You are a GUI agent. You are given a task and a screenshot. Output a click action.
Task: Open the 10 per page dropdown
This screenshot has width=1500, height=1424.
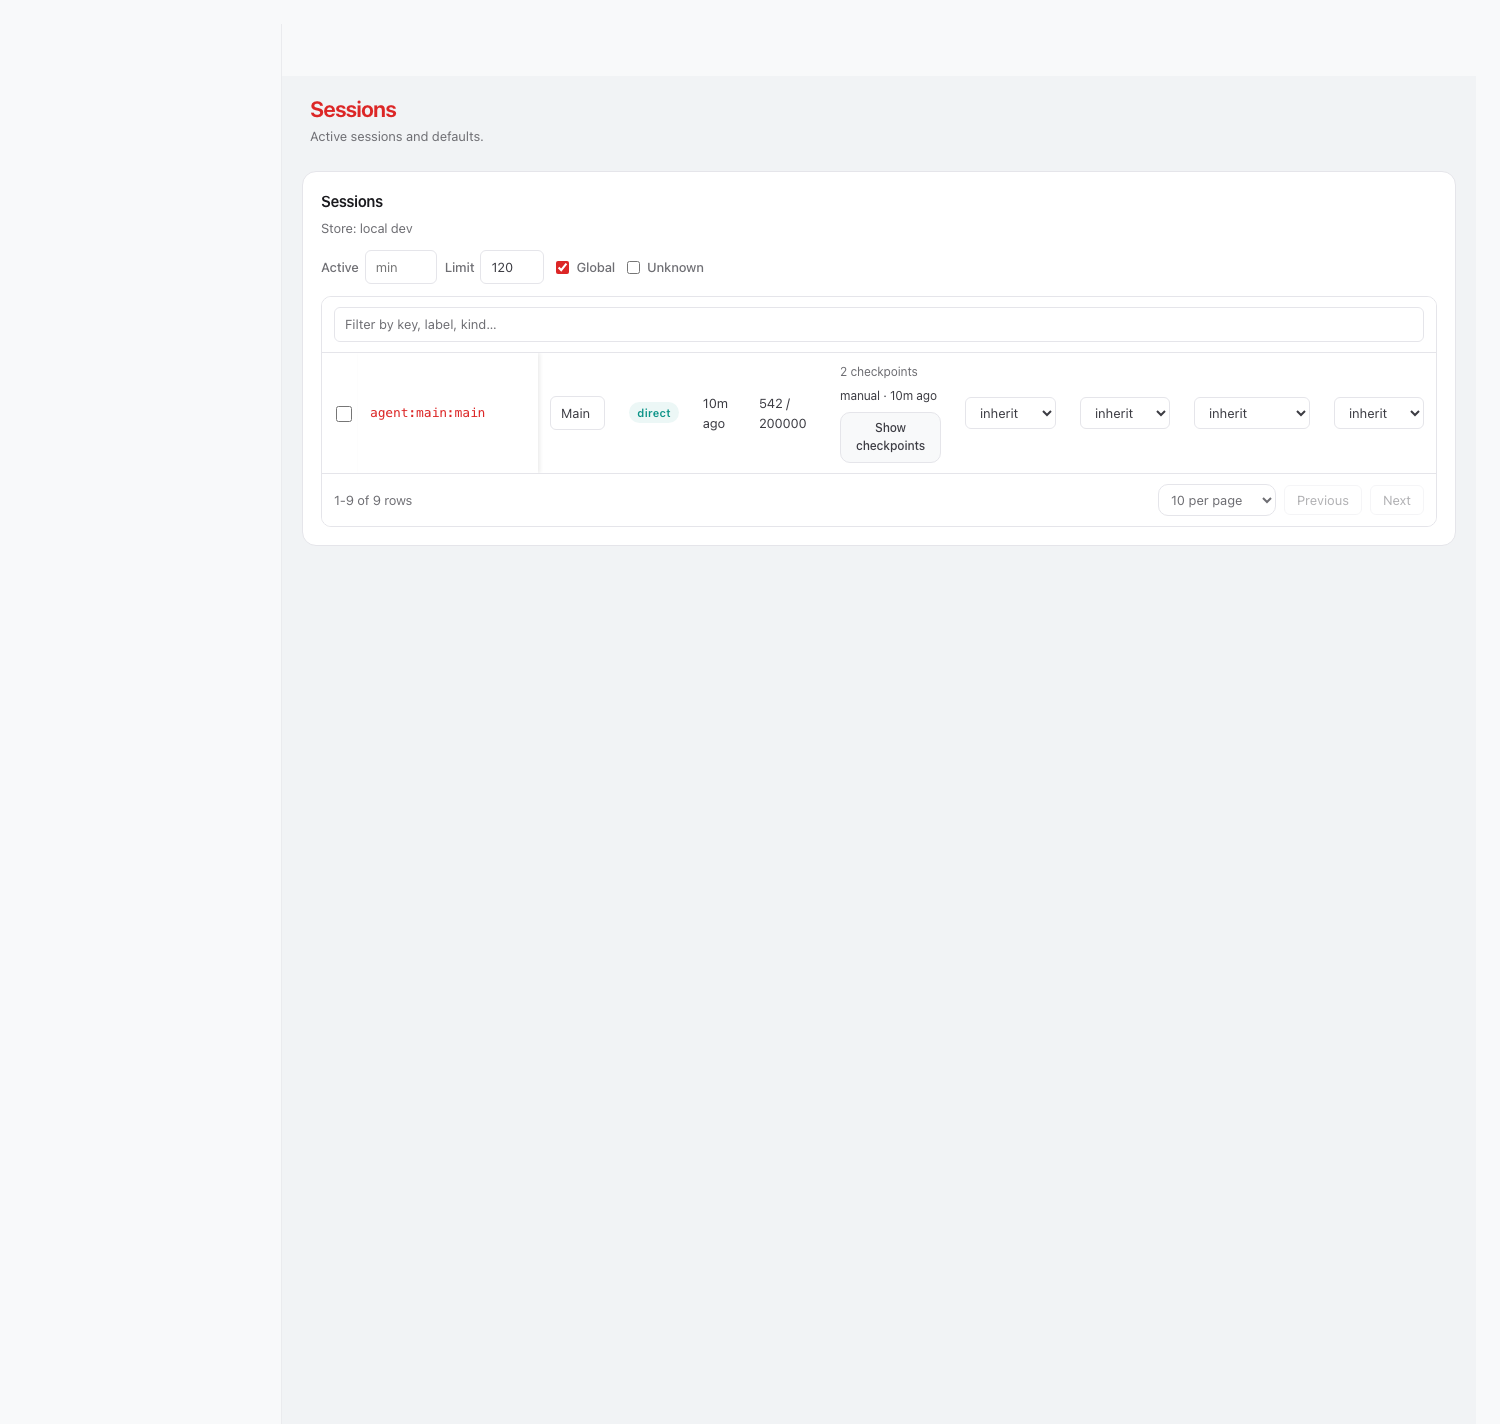tap(1216, 501)
